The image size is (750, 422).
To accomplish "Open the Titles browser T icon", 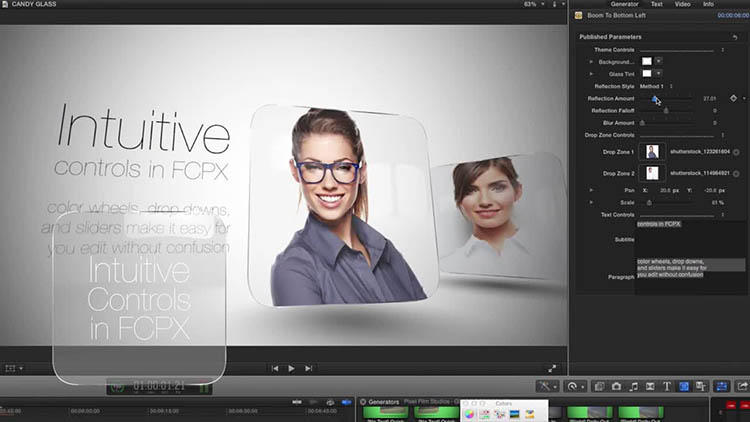I will [667, 386].
